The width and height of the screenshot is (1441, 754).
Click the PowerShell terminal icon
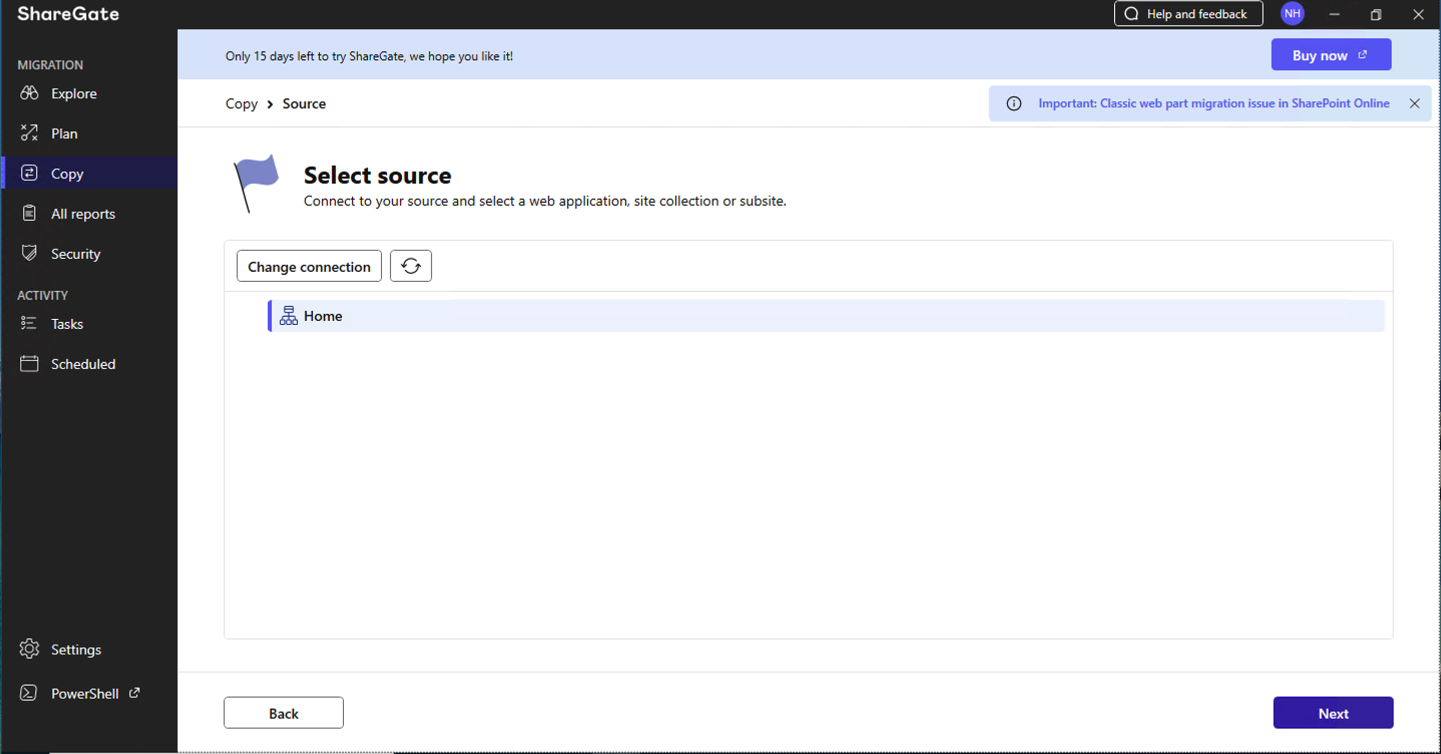(29, 693)
